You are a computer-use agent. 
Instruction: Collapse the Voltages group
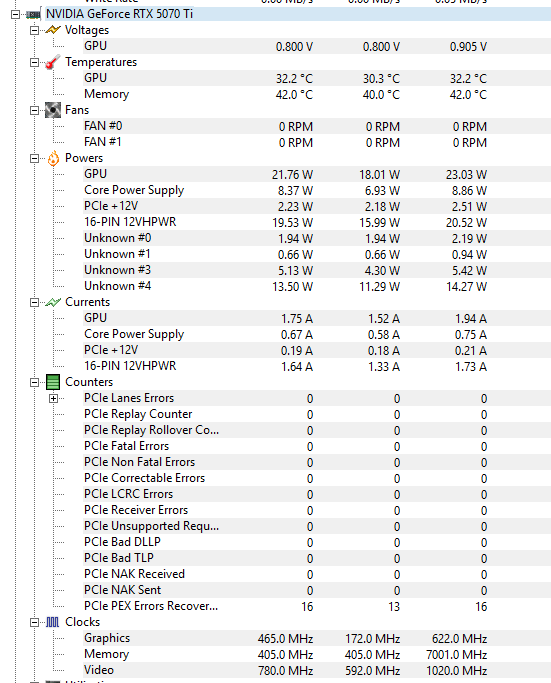coord(34,30)
